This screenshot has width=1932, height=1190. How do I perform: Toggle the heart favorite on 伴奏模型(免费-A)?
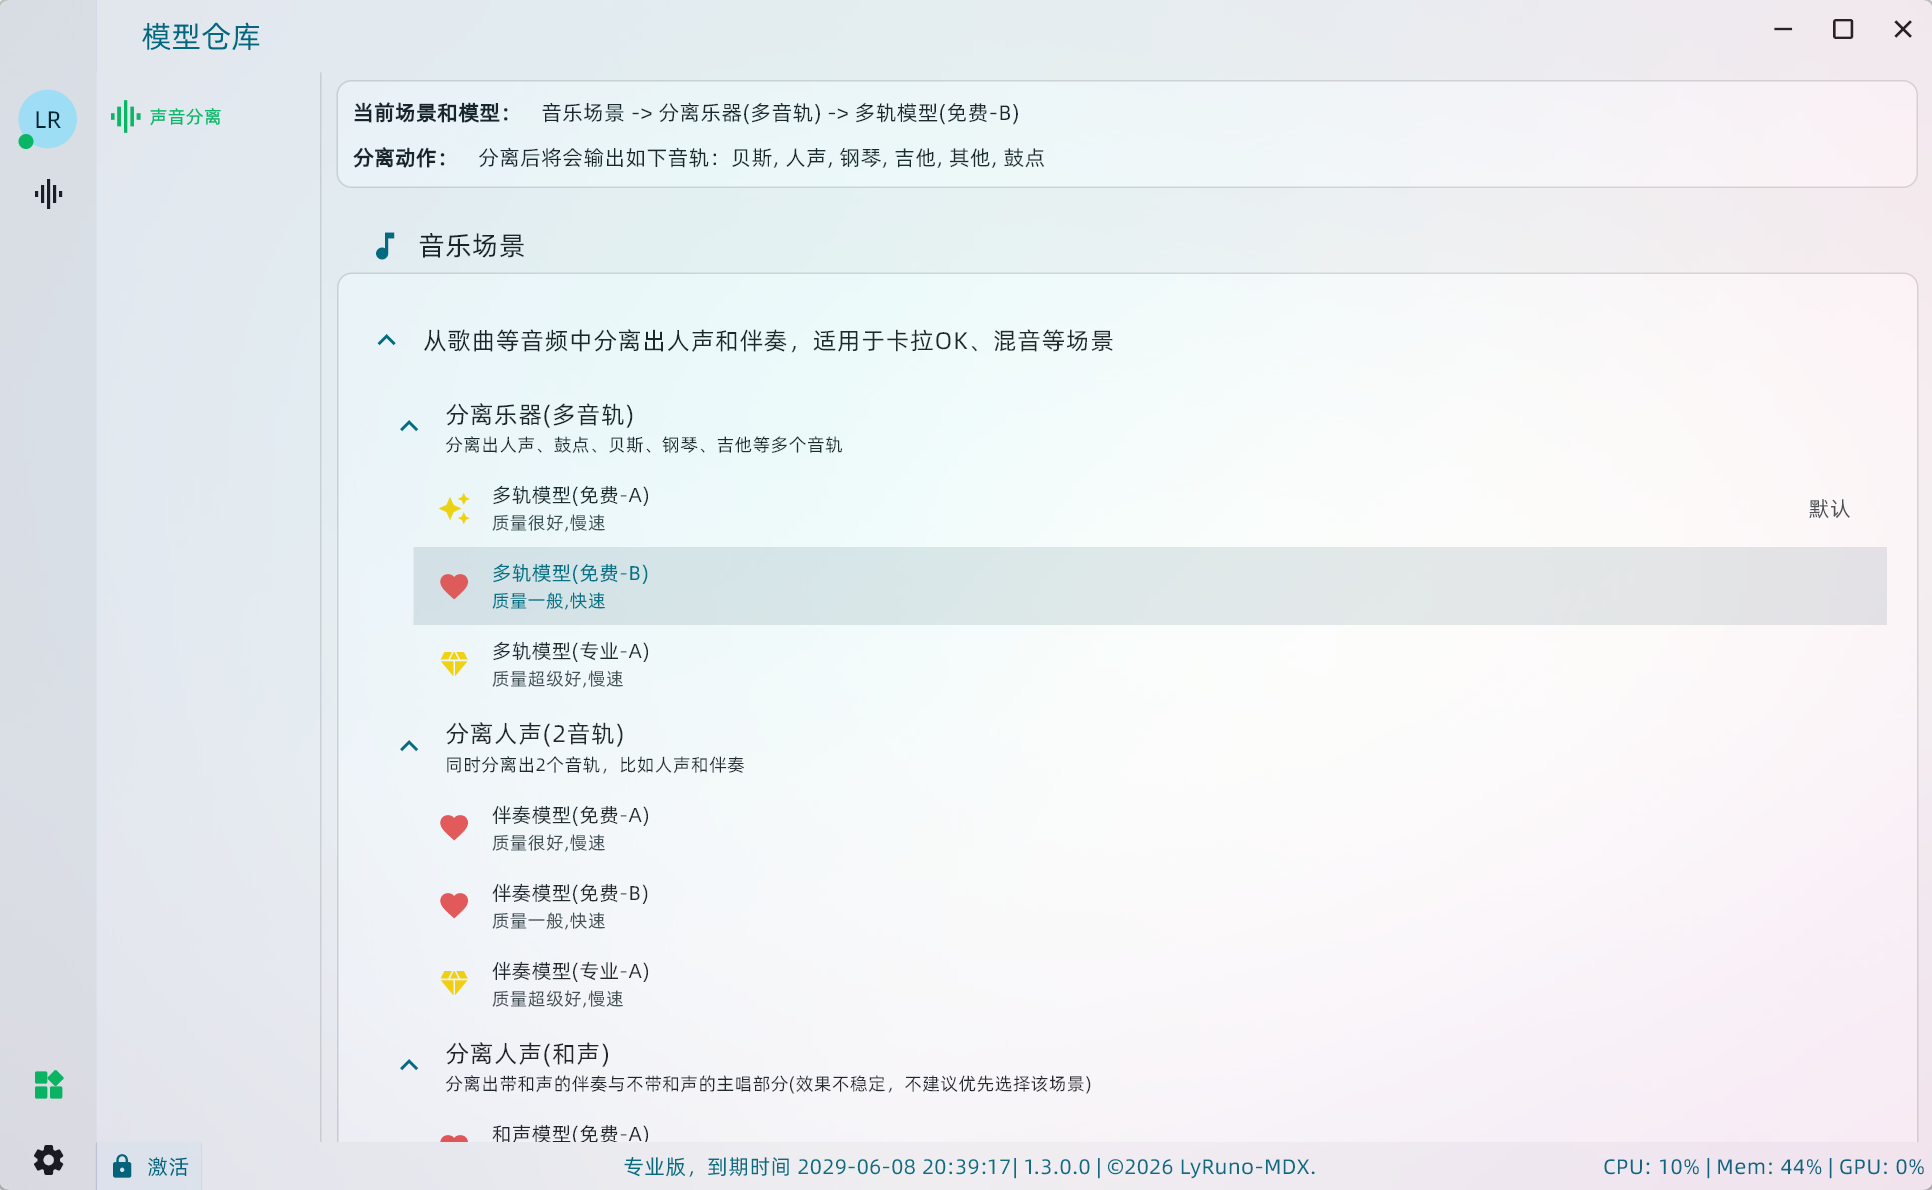(x=454, y=827)
